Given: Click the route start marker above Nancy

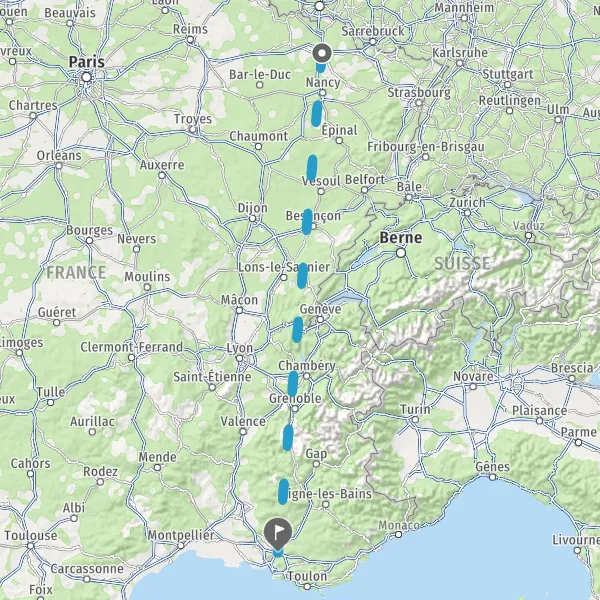Looking at the screenshot, I should [322, 54].
